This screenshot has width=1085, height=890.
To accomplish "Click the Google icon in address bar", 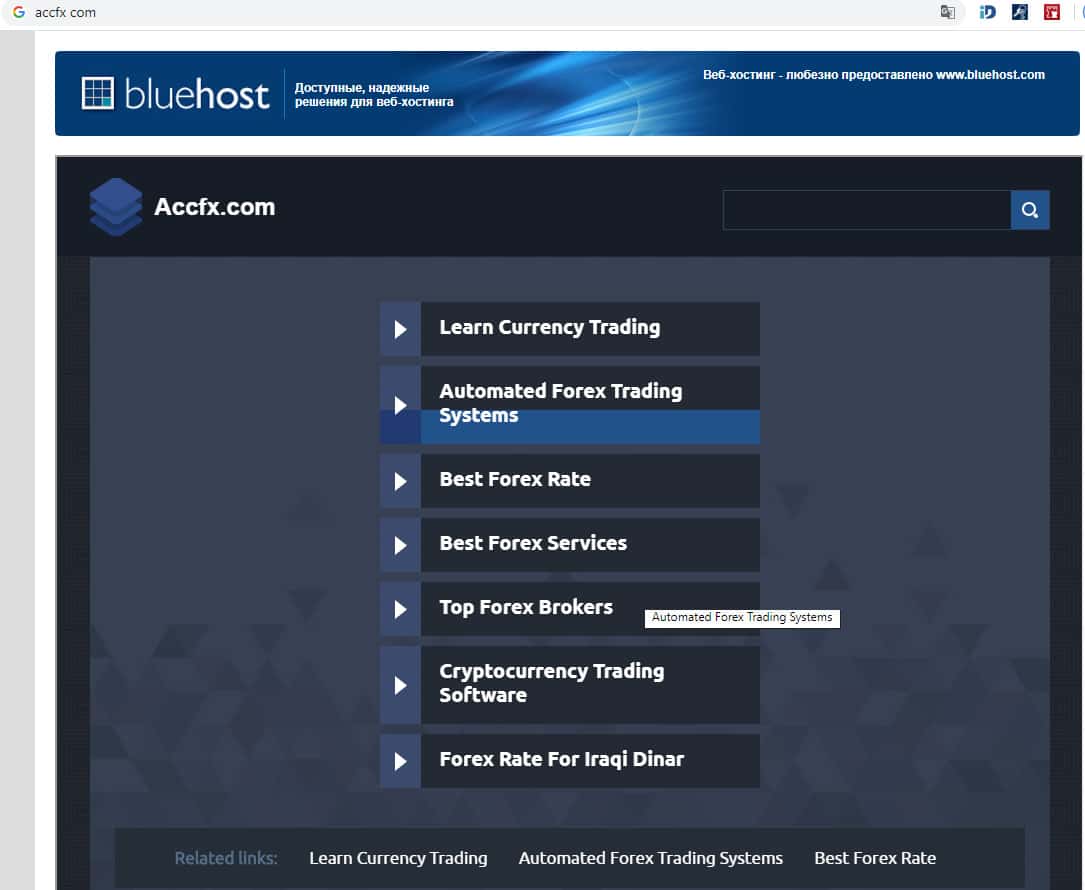I will click(18, 13).
